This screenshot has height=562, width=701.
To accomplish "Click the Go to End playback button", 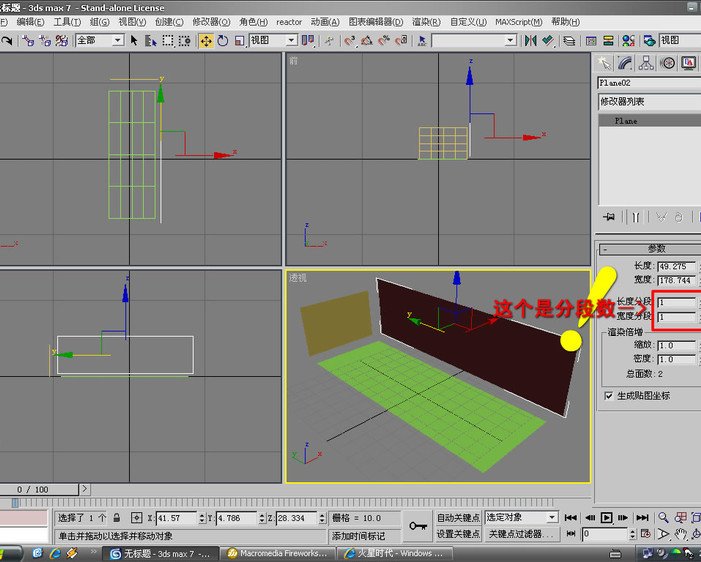I will [642, 518].
